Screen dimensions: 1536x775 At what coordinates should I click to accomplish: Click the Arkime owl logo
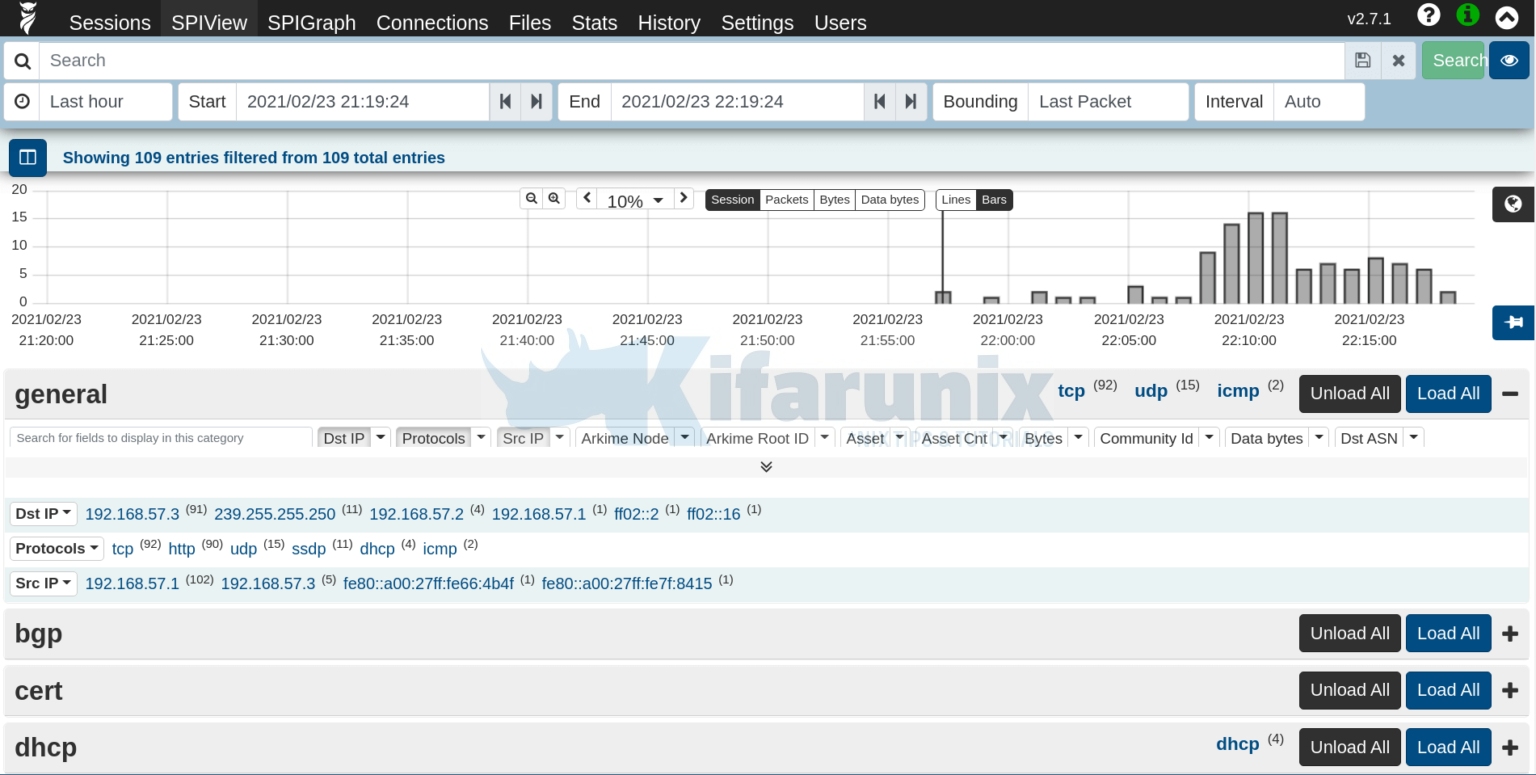click(25, 17)
